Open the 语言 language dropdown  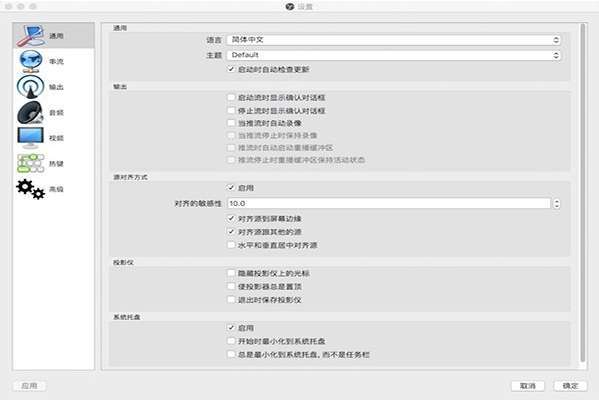(393, 40)
